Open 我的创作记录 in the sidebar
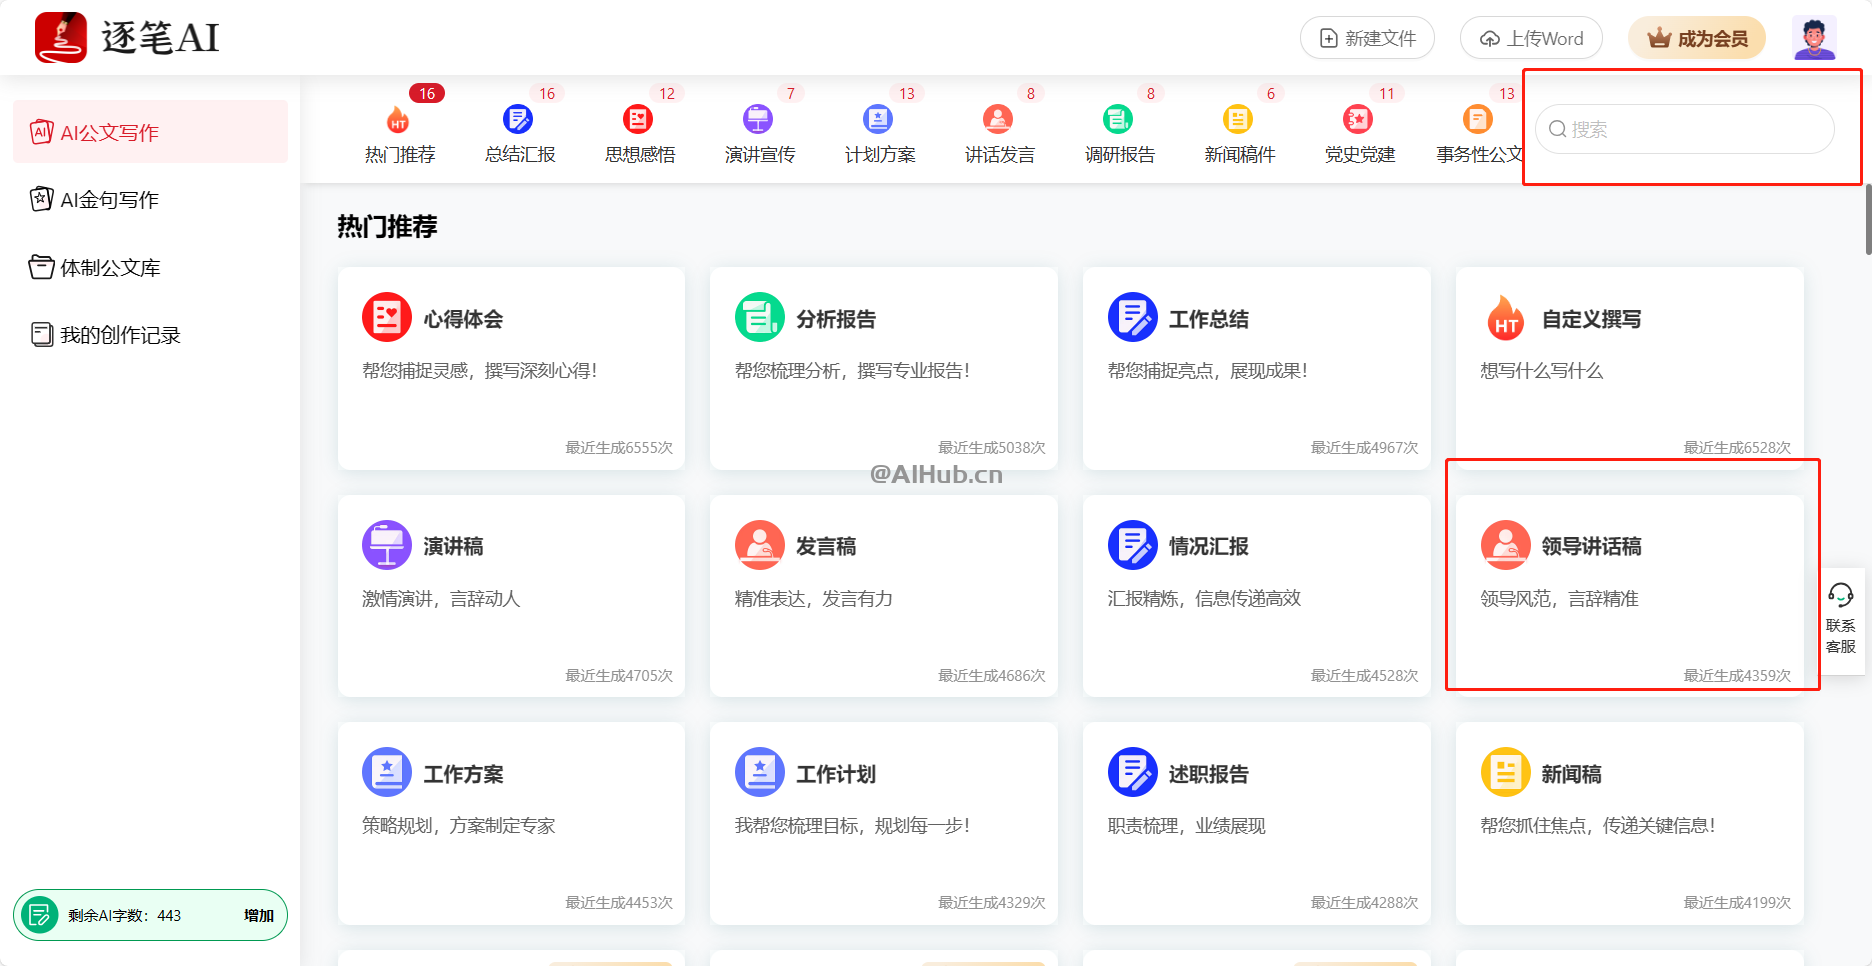The height and width of the screenshot is (966, 1872). point(150,334)
